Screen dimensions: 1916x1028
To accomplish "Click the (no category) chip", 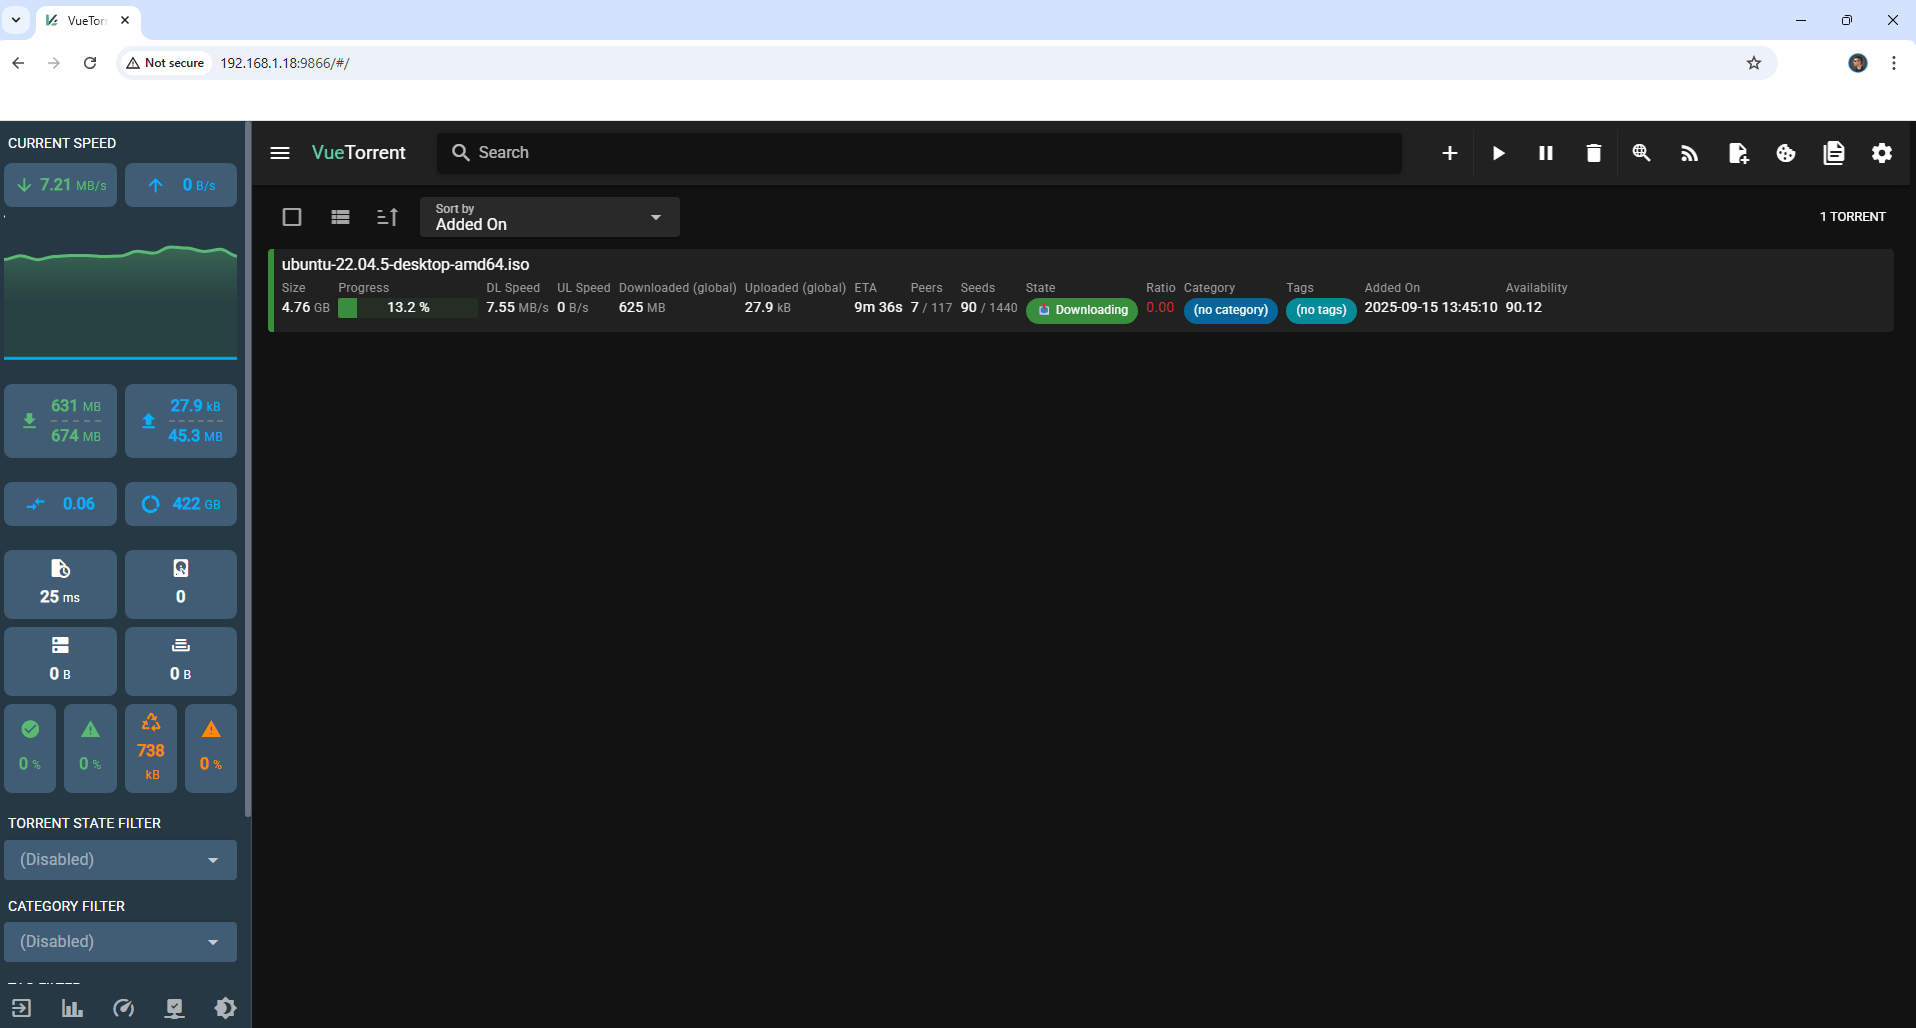I will tap(1230, 310).
